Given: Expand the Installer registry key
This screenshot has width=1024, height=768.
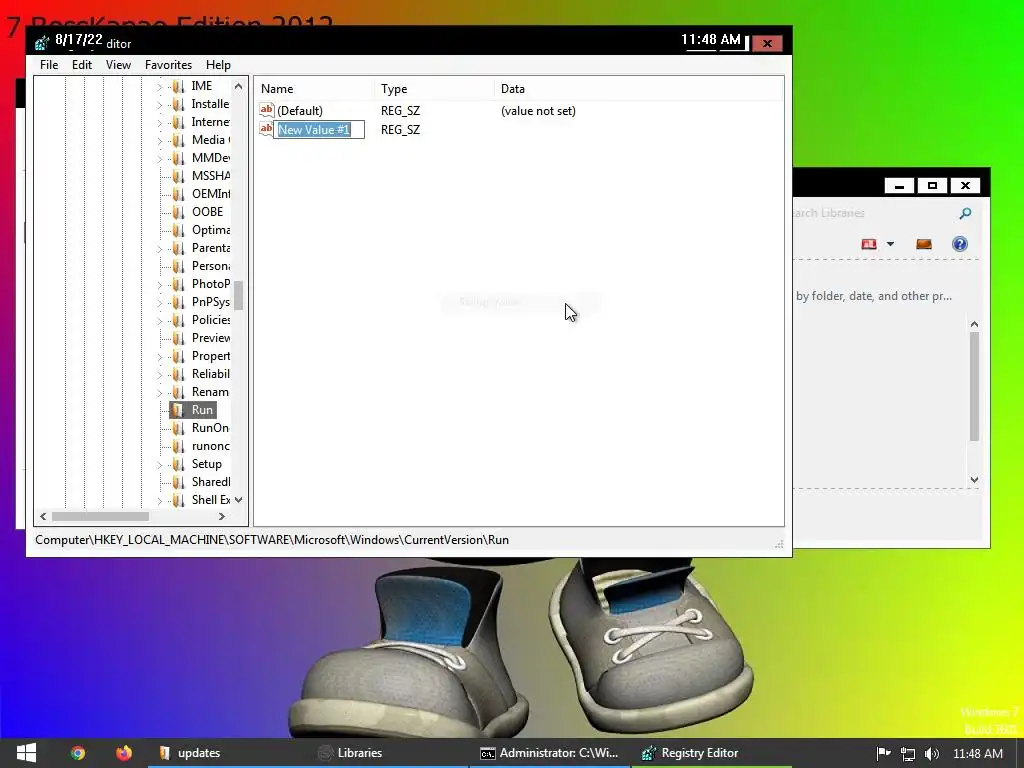Looking at the screenshot, I should pos(159,104).
